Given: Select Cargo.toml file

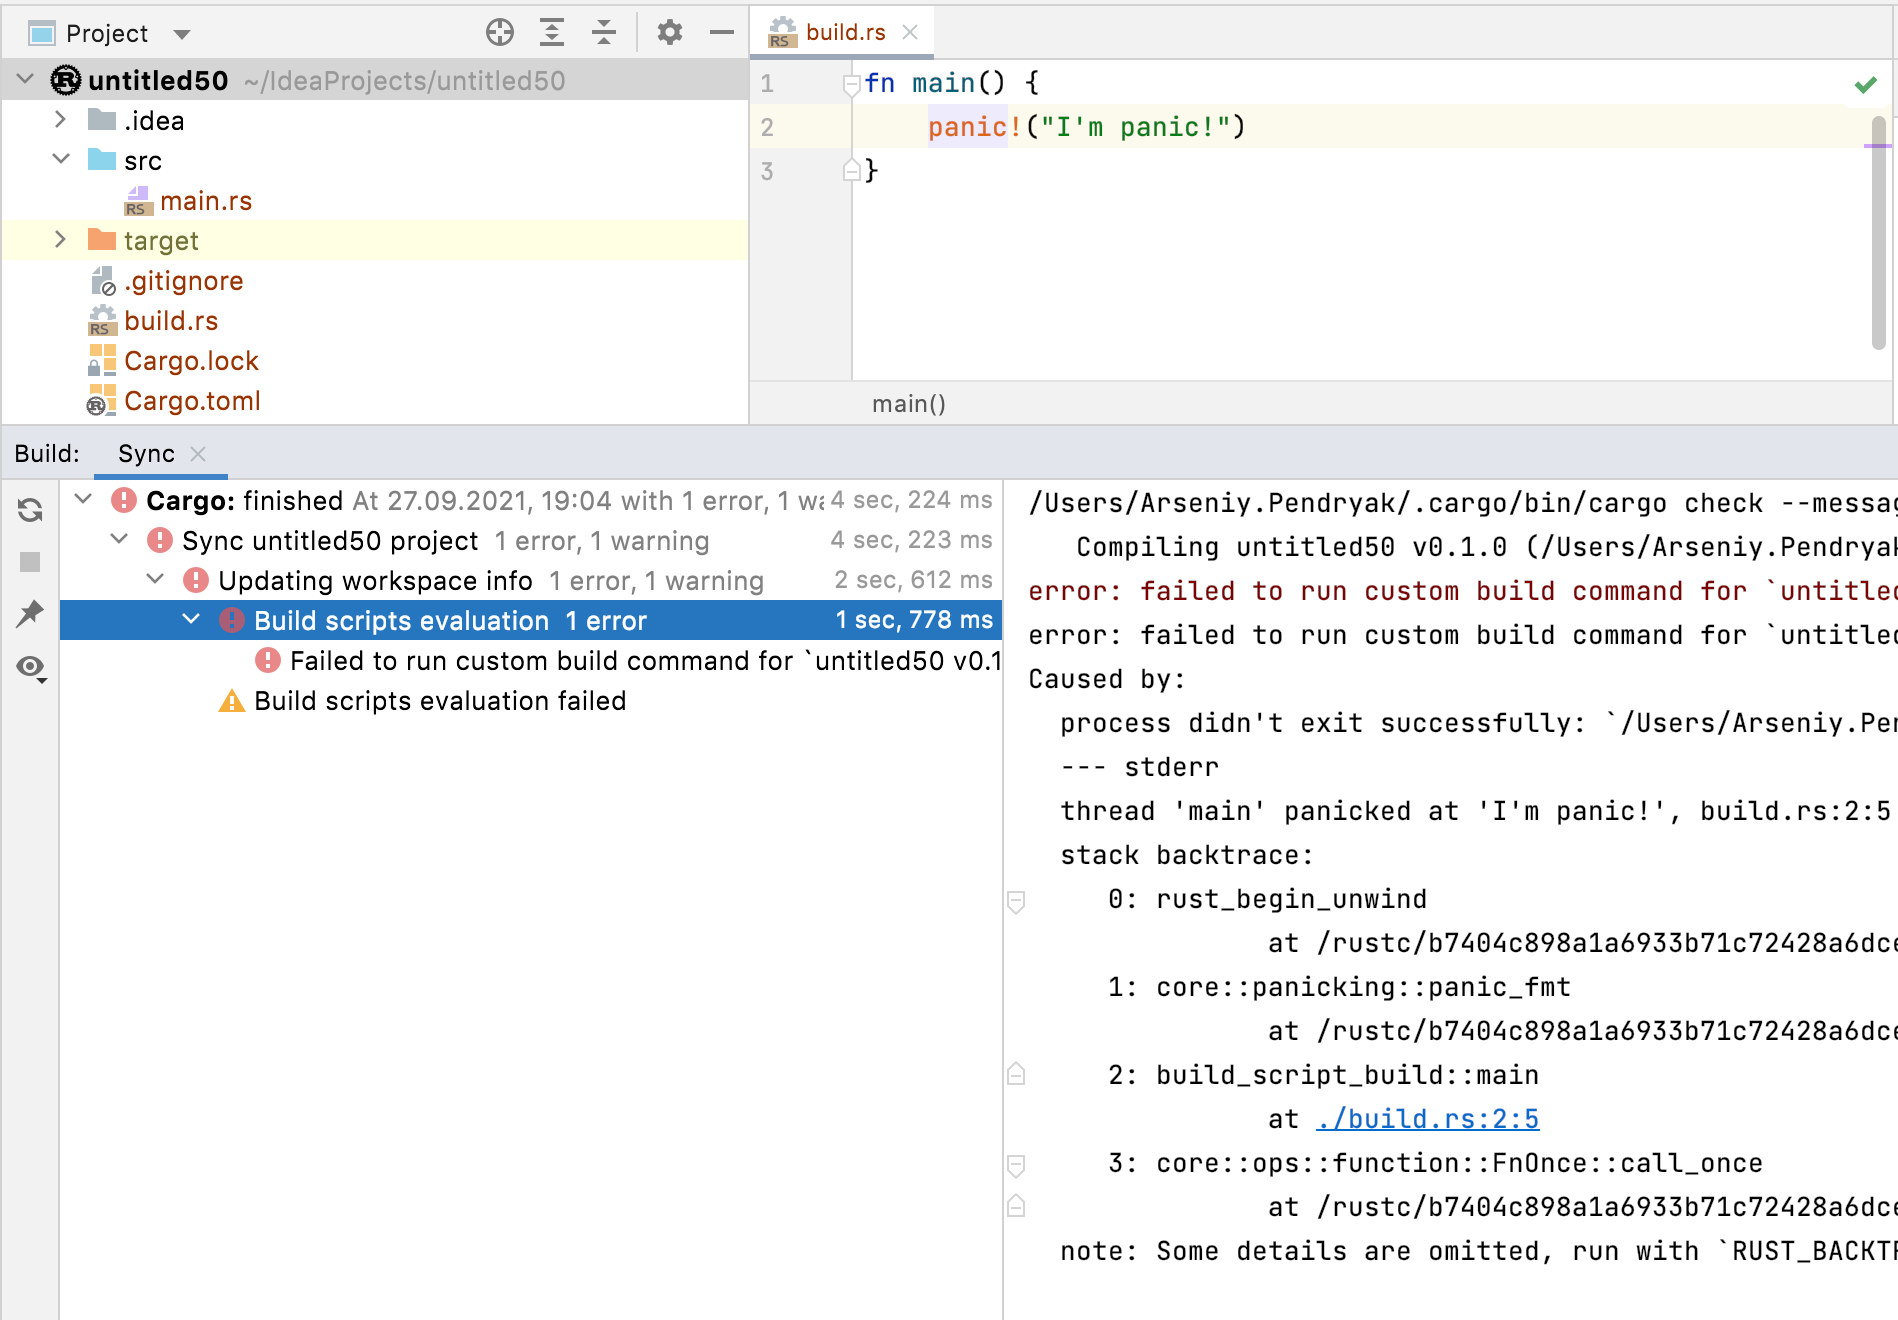Looking at the screenshot, I should [x=192, y=401].
